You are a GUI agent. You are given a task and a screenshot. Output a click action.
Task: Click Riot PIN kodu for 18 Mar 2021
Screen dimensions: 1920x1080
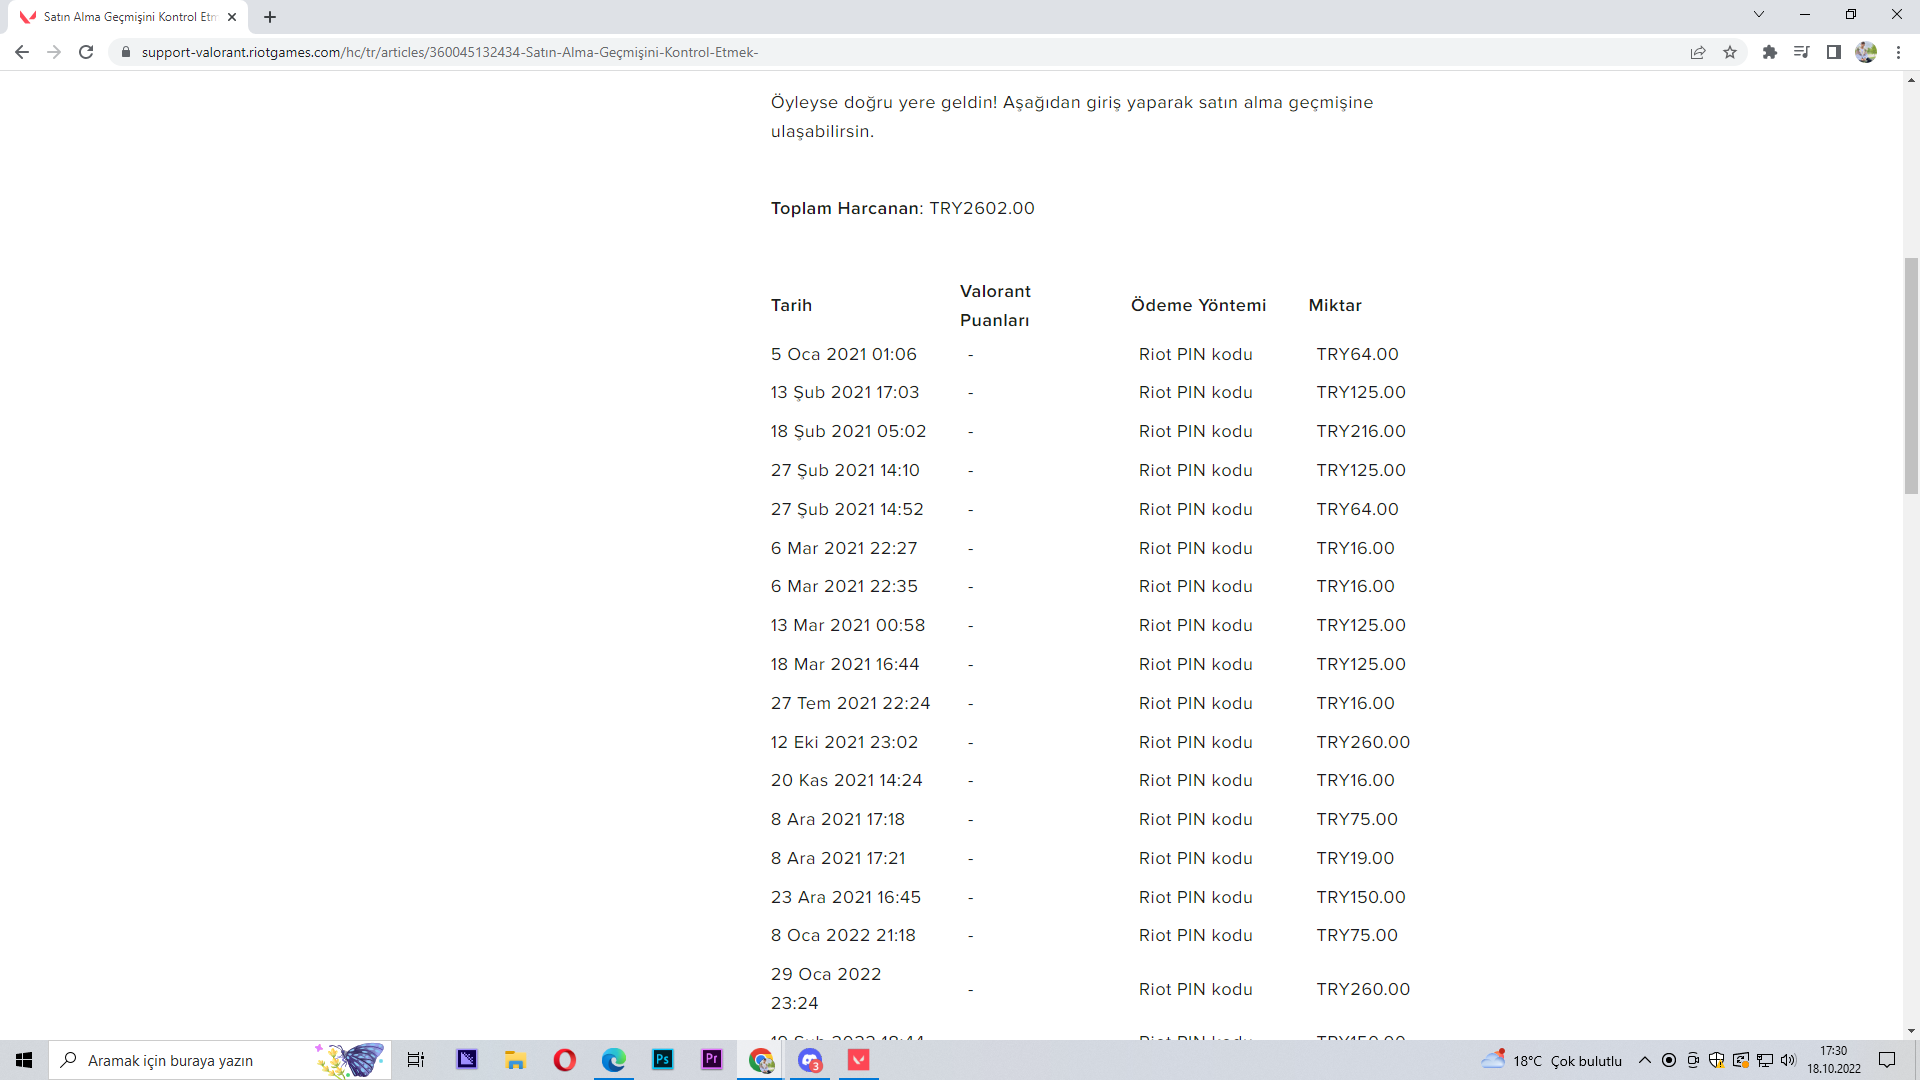[x=1196, y=664]
